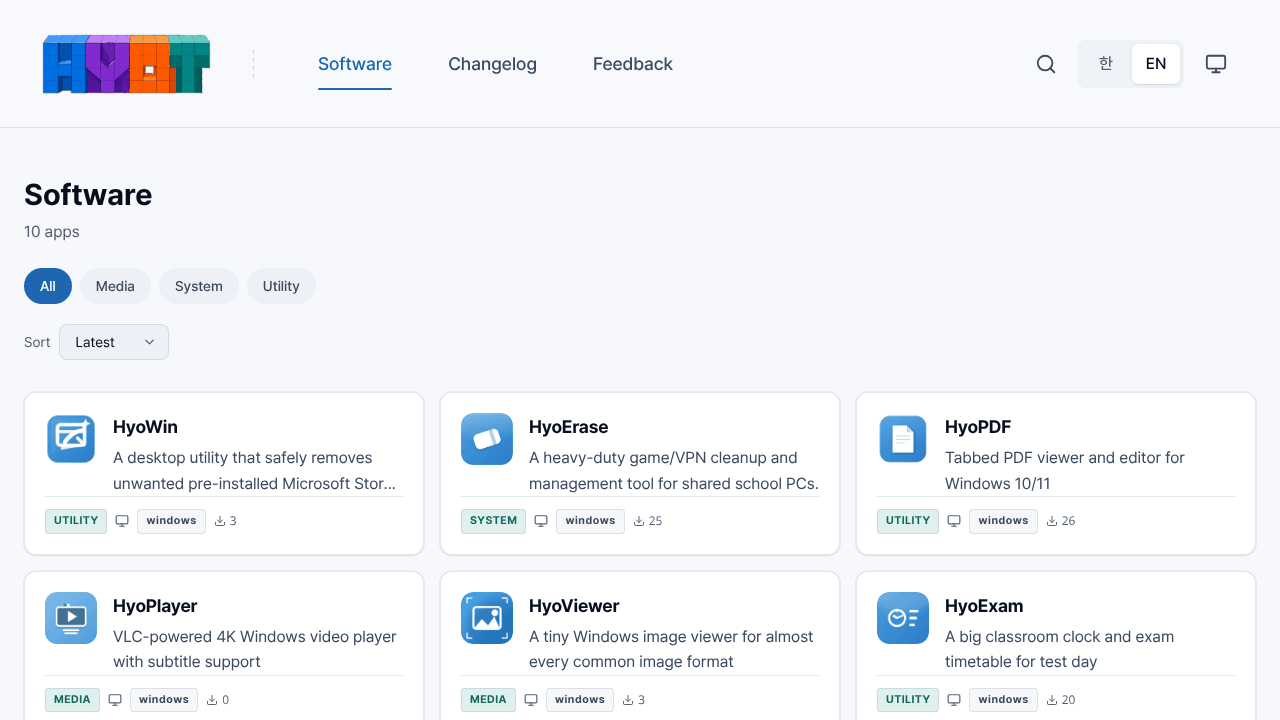The image size is (1280, 720).
Task: Click the HyoPDF document icon
Action: point(903,439)
